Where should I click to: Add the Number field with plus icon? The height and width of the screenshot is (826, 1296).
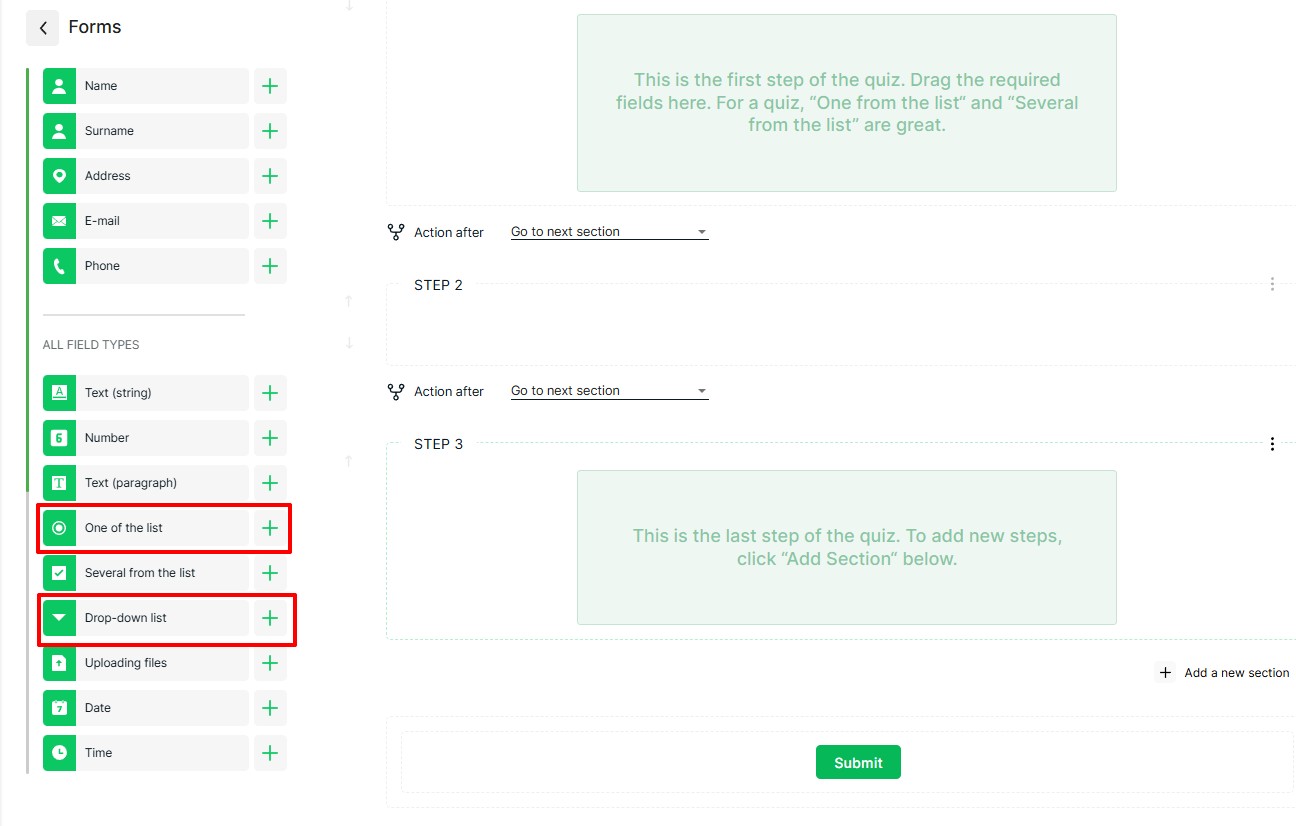click(x=270, y=438)
